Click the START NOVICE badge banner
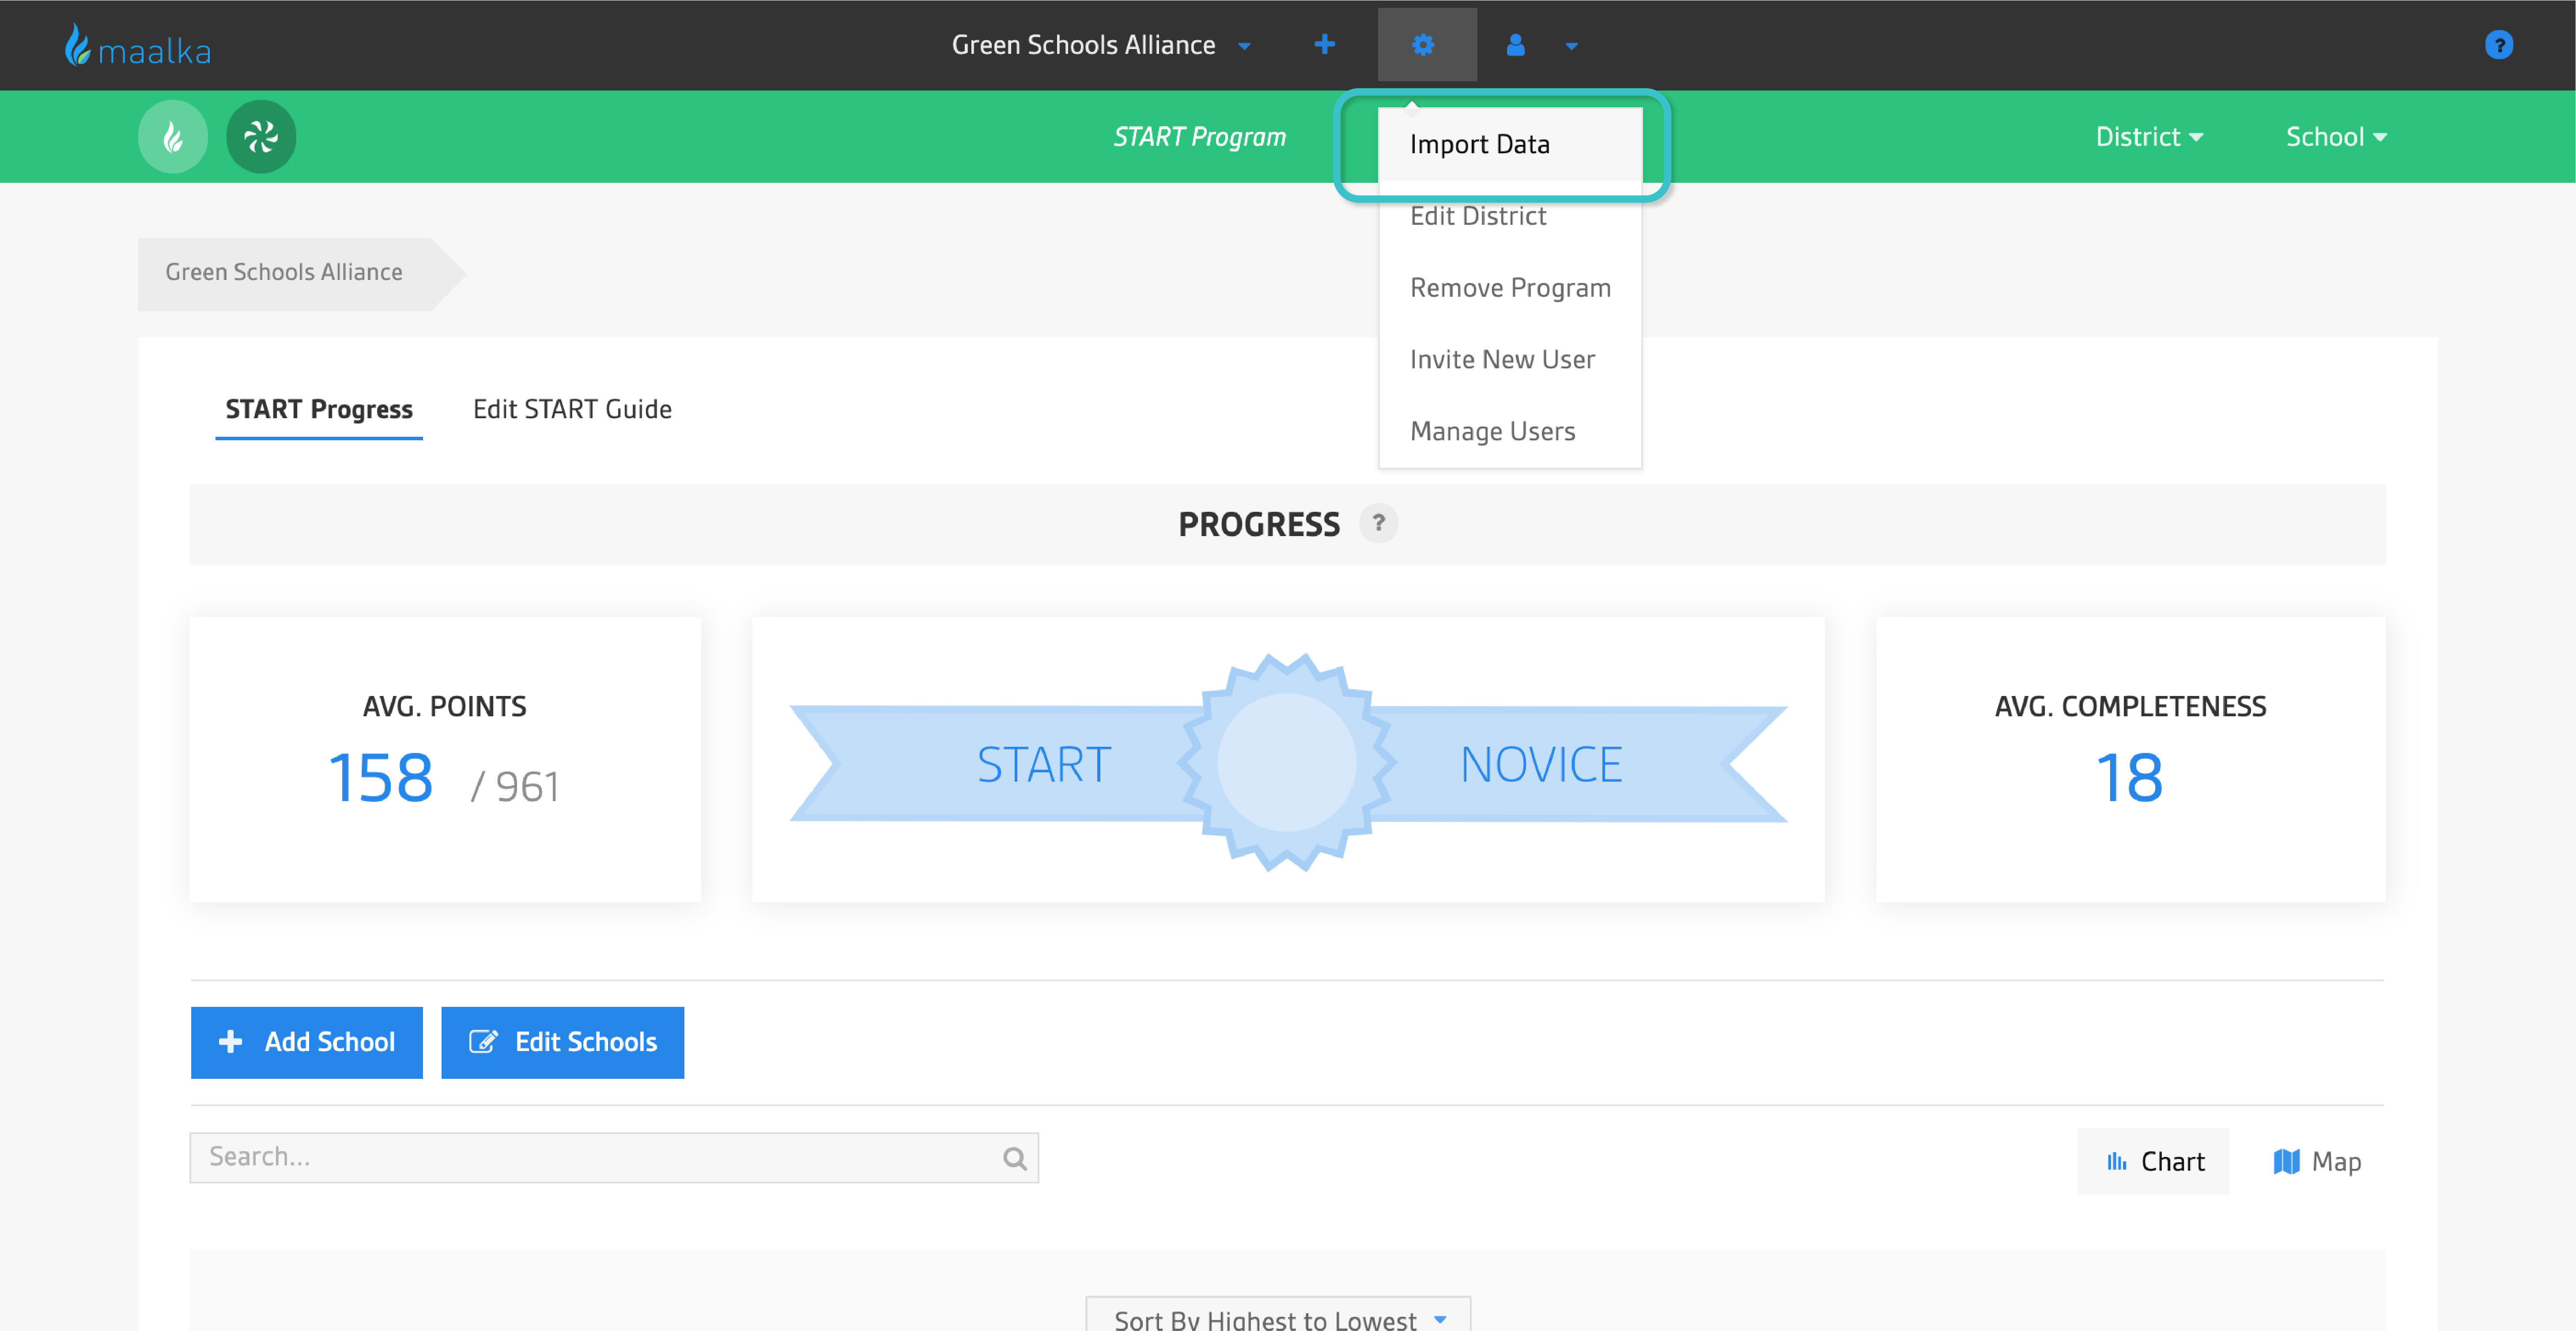The image size is (2576, 1331). tap(1288, 763)
